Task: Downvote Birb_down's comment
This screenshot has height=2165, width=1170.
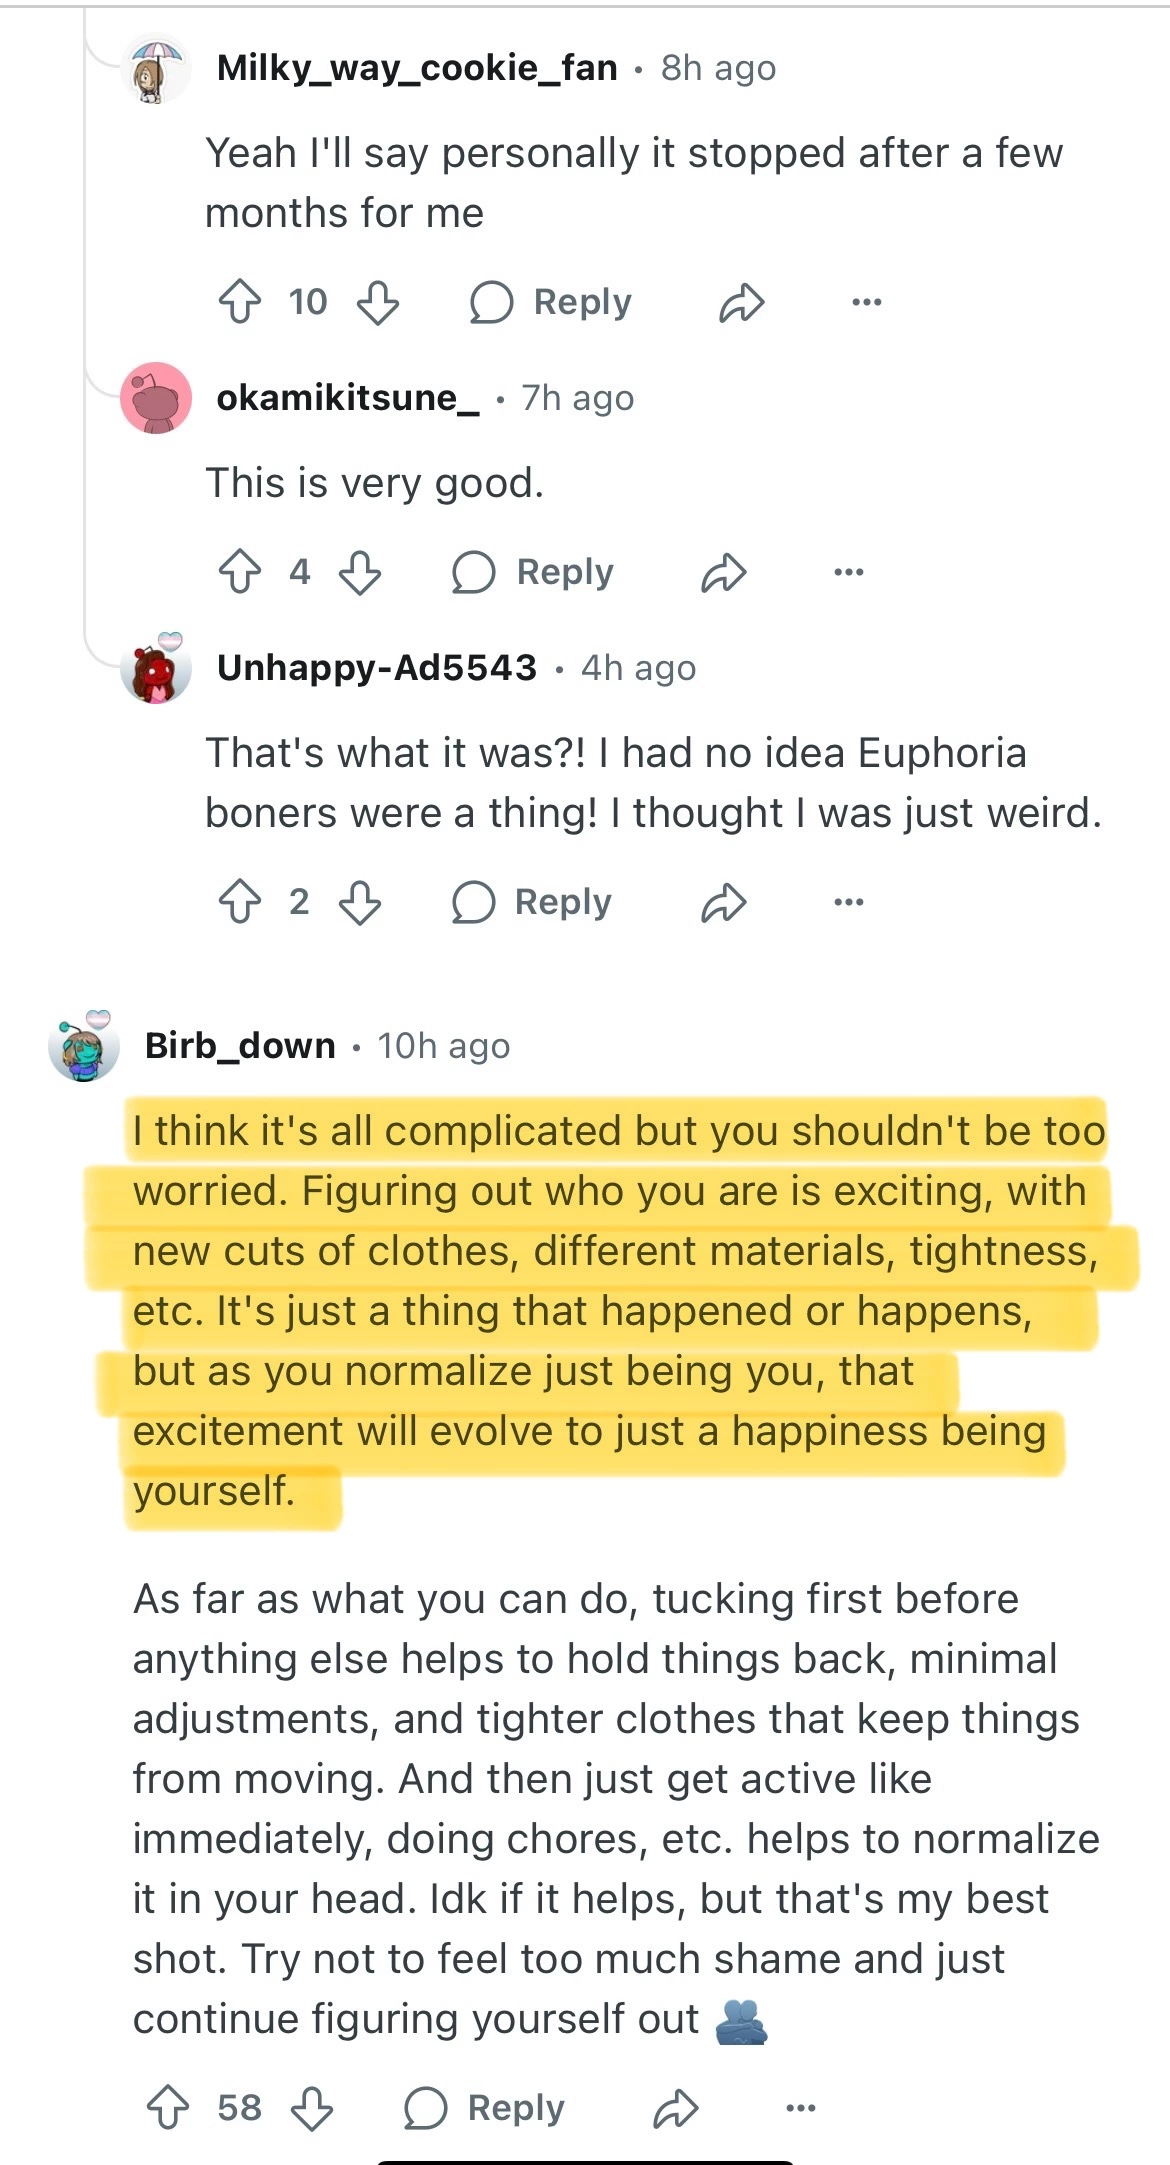Action: pyautogui.click(x=311, y=2108)
